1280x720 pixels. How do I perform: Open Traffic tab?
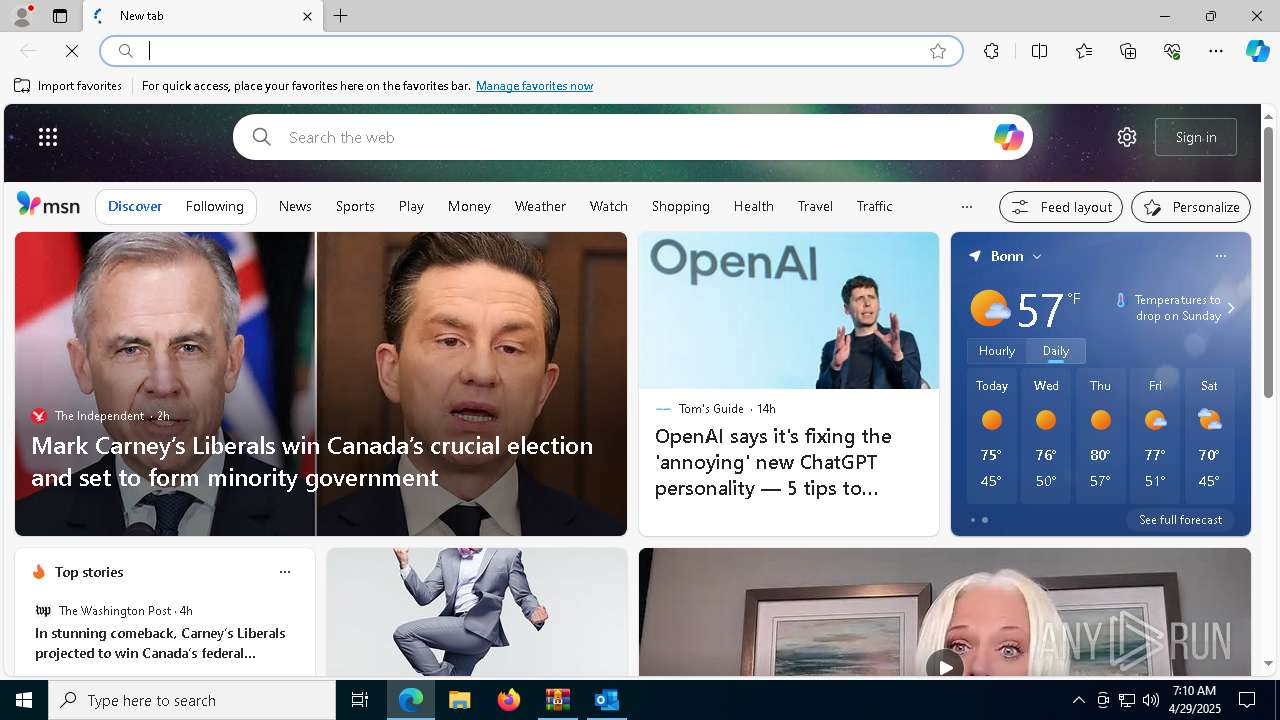coord(874,206)
